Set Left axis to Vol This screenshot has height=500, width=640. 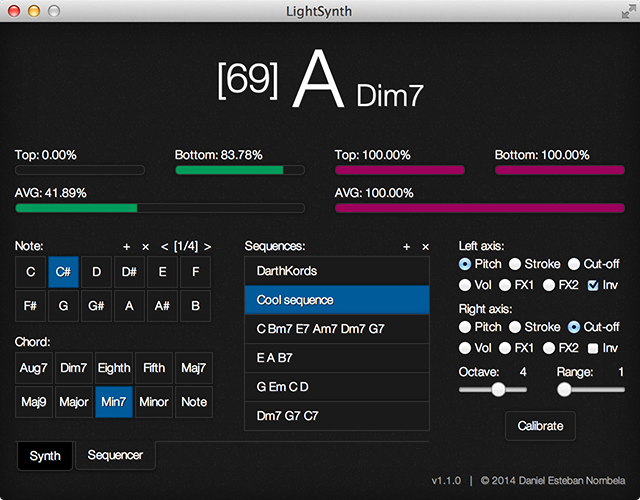[x=465, y=285]
